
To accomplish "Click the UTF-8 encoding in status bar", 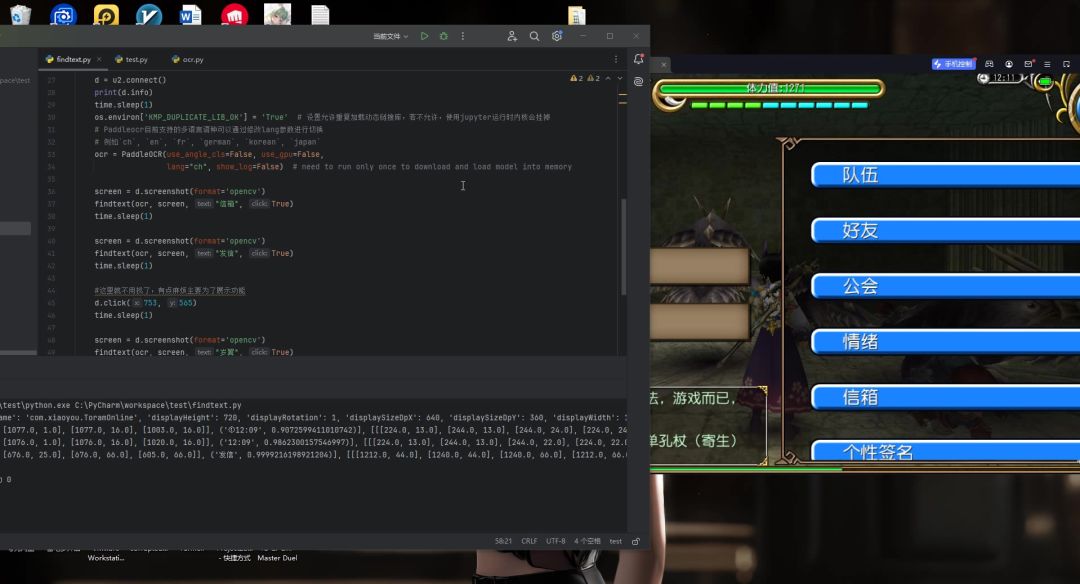I will (556, 541).
